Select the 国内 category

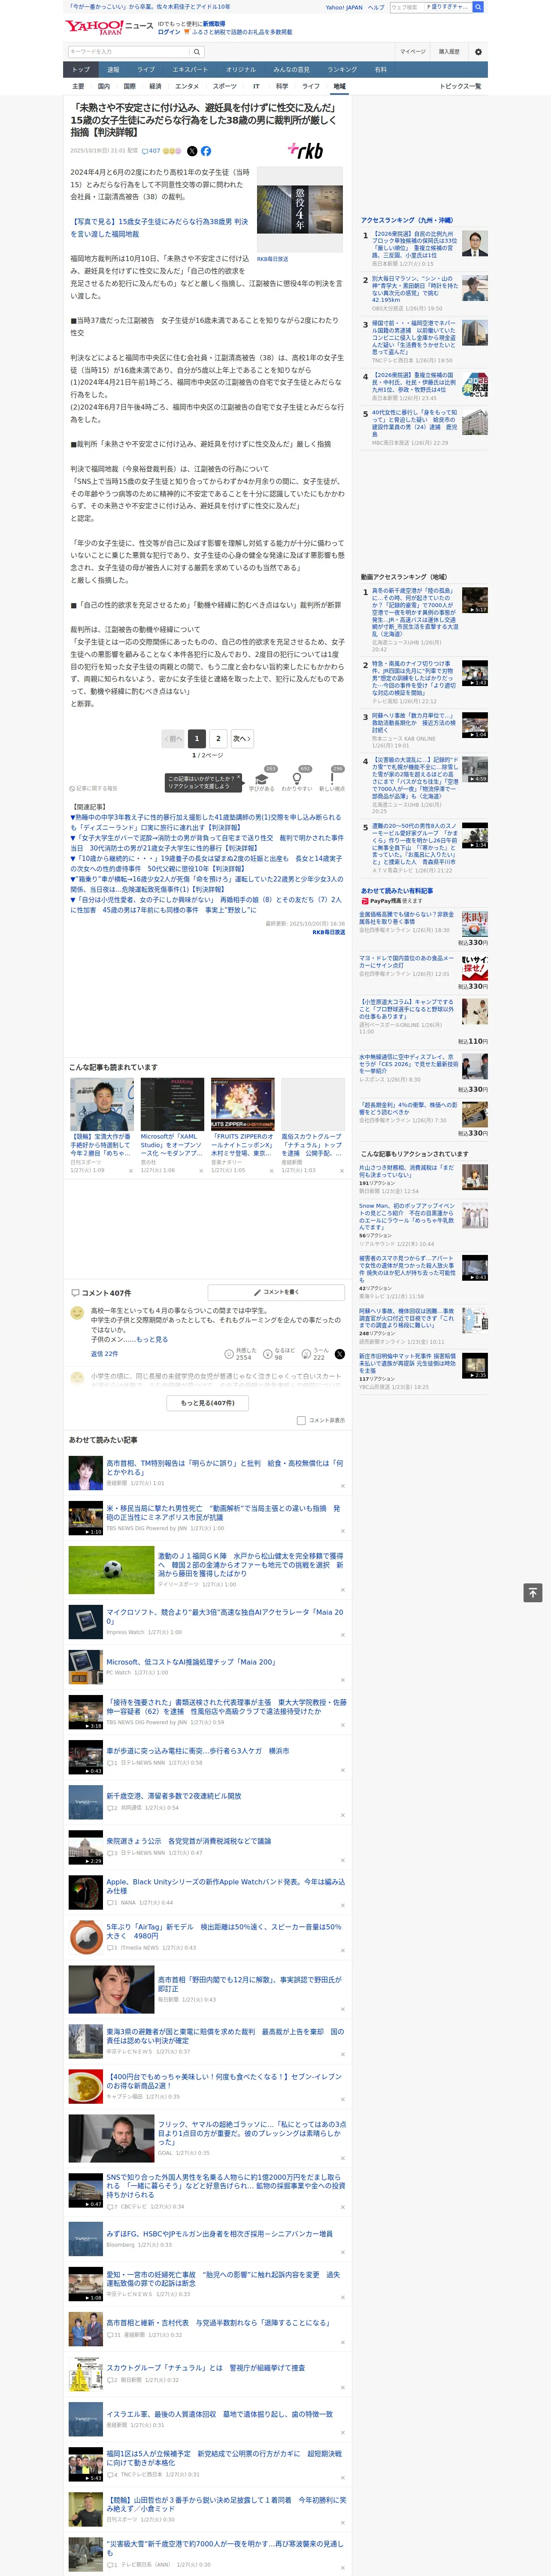104,86
